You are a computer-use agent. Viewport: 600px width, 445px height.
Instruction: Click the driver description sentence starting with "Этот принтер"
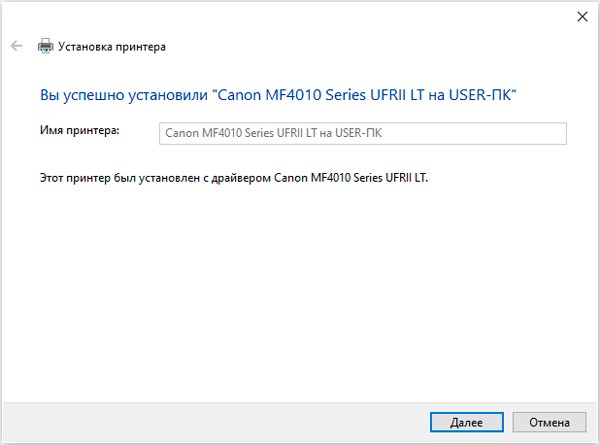tap(234, 178)
